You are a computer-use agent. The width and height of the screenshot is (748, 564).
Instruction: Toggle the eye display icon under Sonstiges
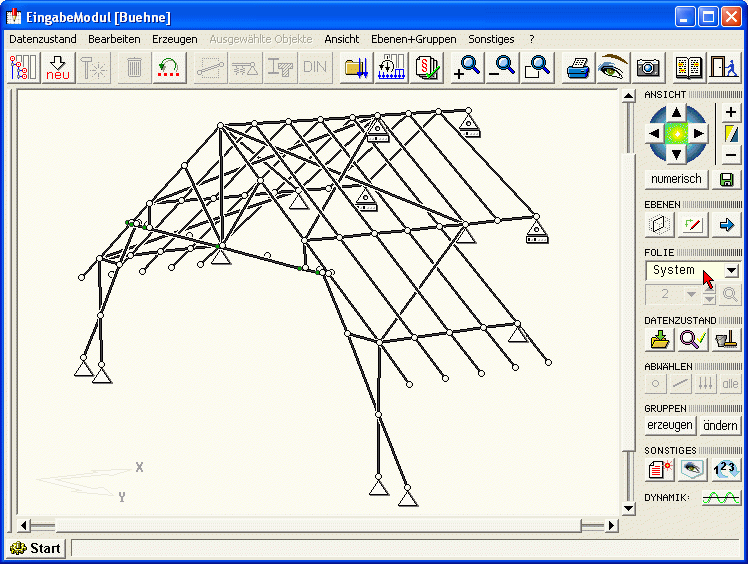692,468
